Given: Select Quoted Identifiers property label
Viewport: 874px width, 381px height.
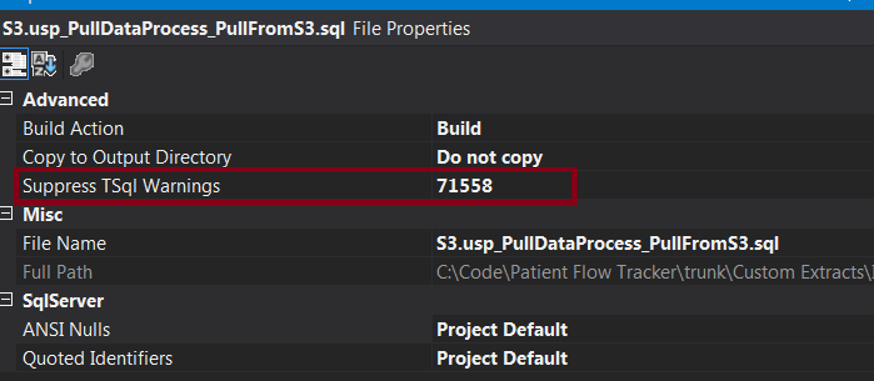Looking at the screenshot, I should tap(98, 358).
